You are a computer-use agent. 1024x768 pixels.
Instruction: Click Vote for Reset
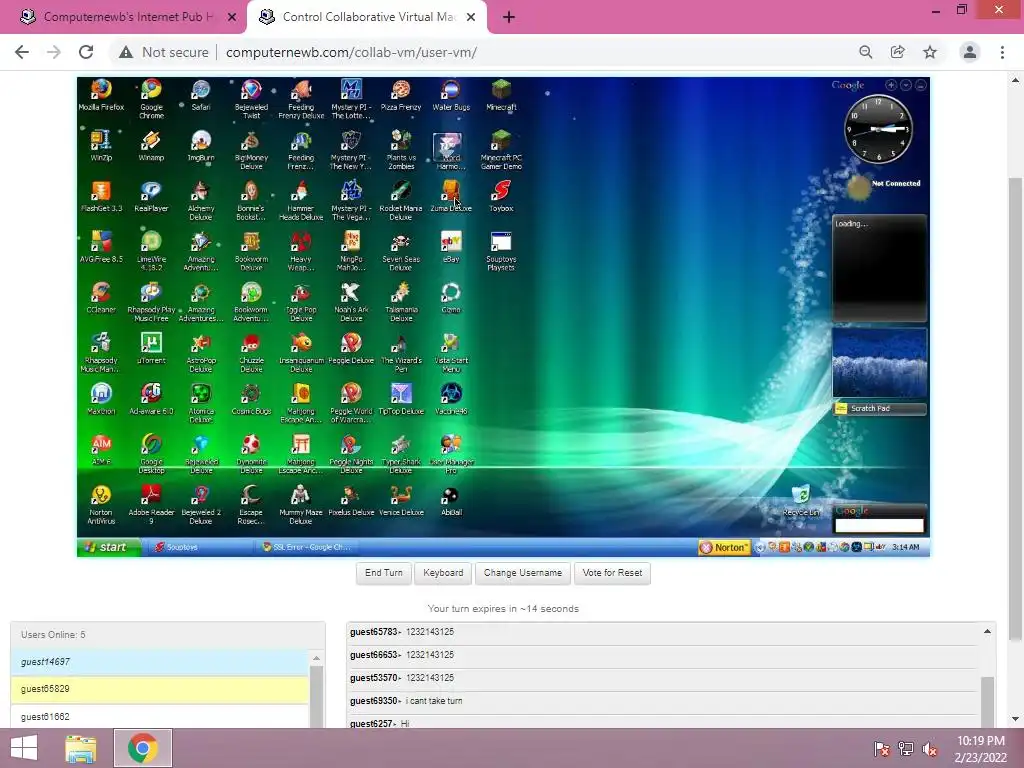click(613, 573)
